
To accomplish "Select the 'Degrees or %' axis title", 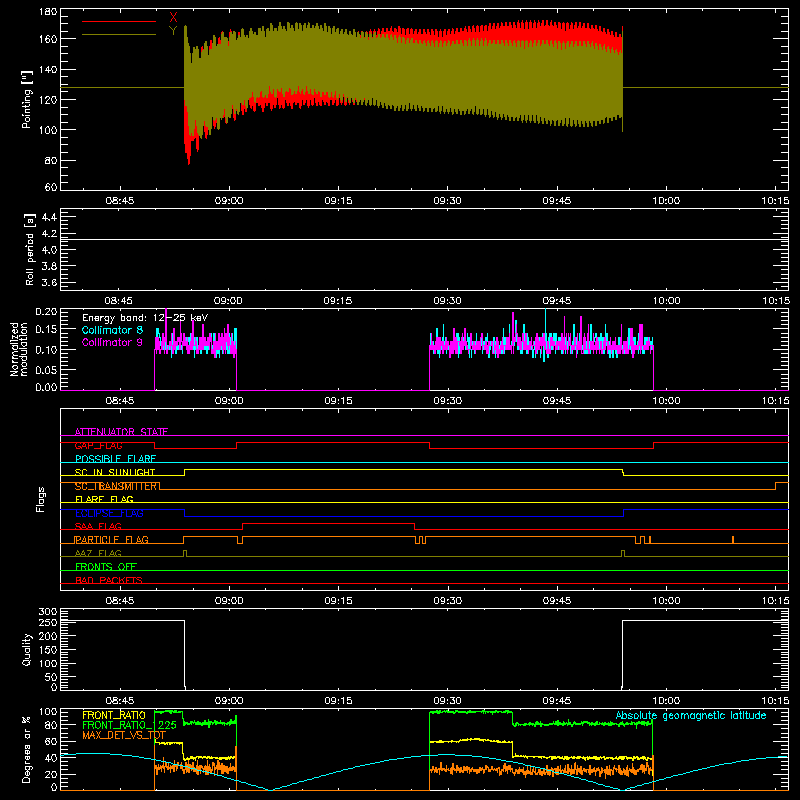I will pos(26,749).
